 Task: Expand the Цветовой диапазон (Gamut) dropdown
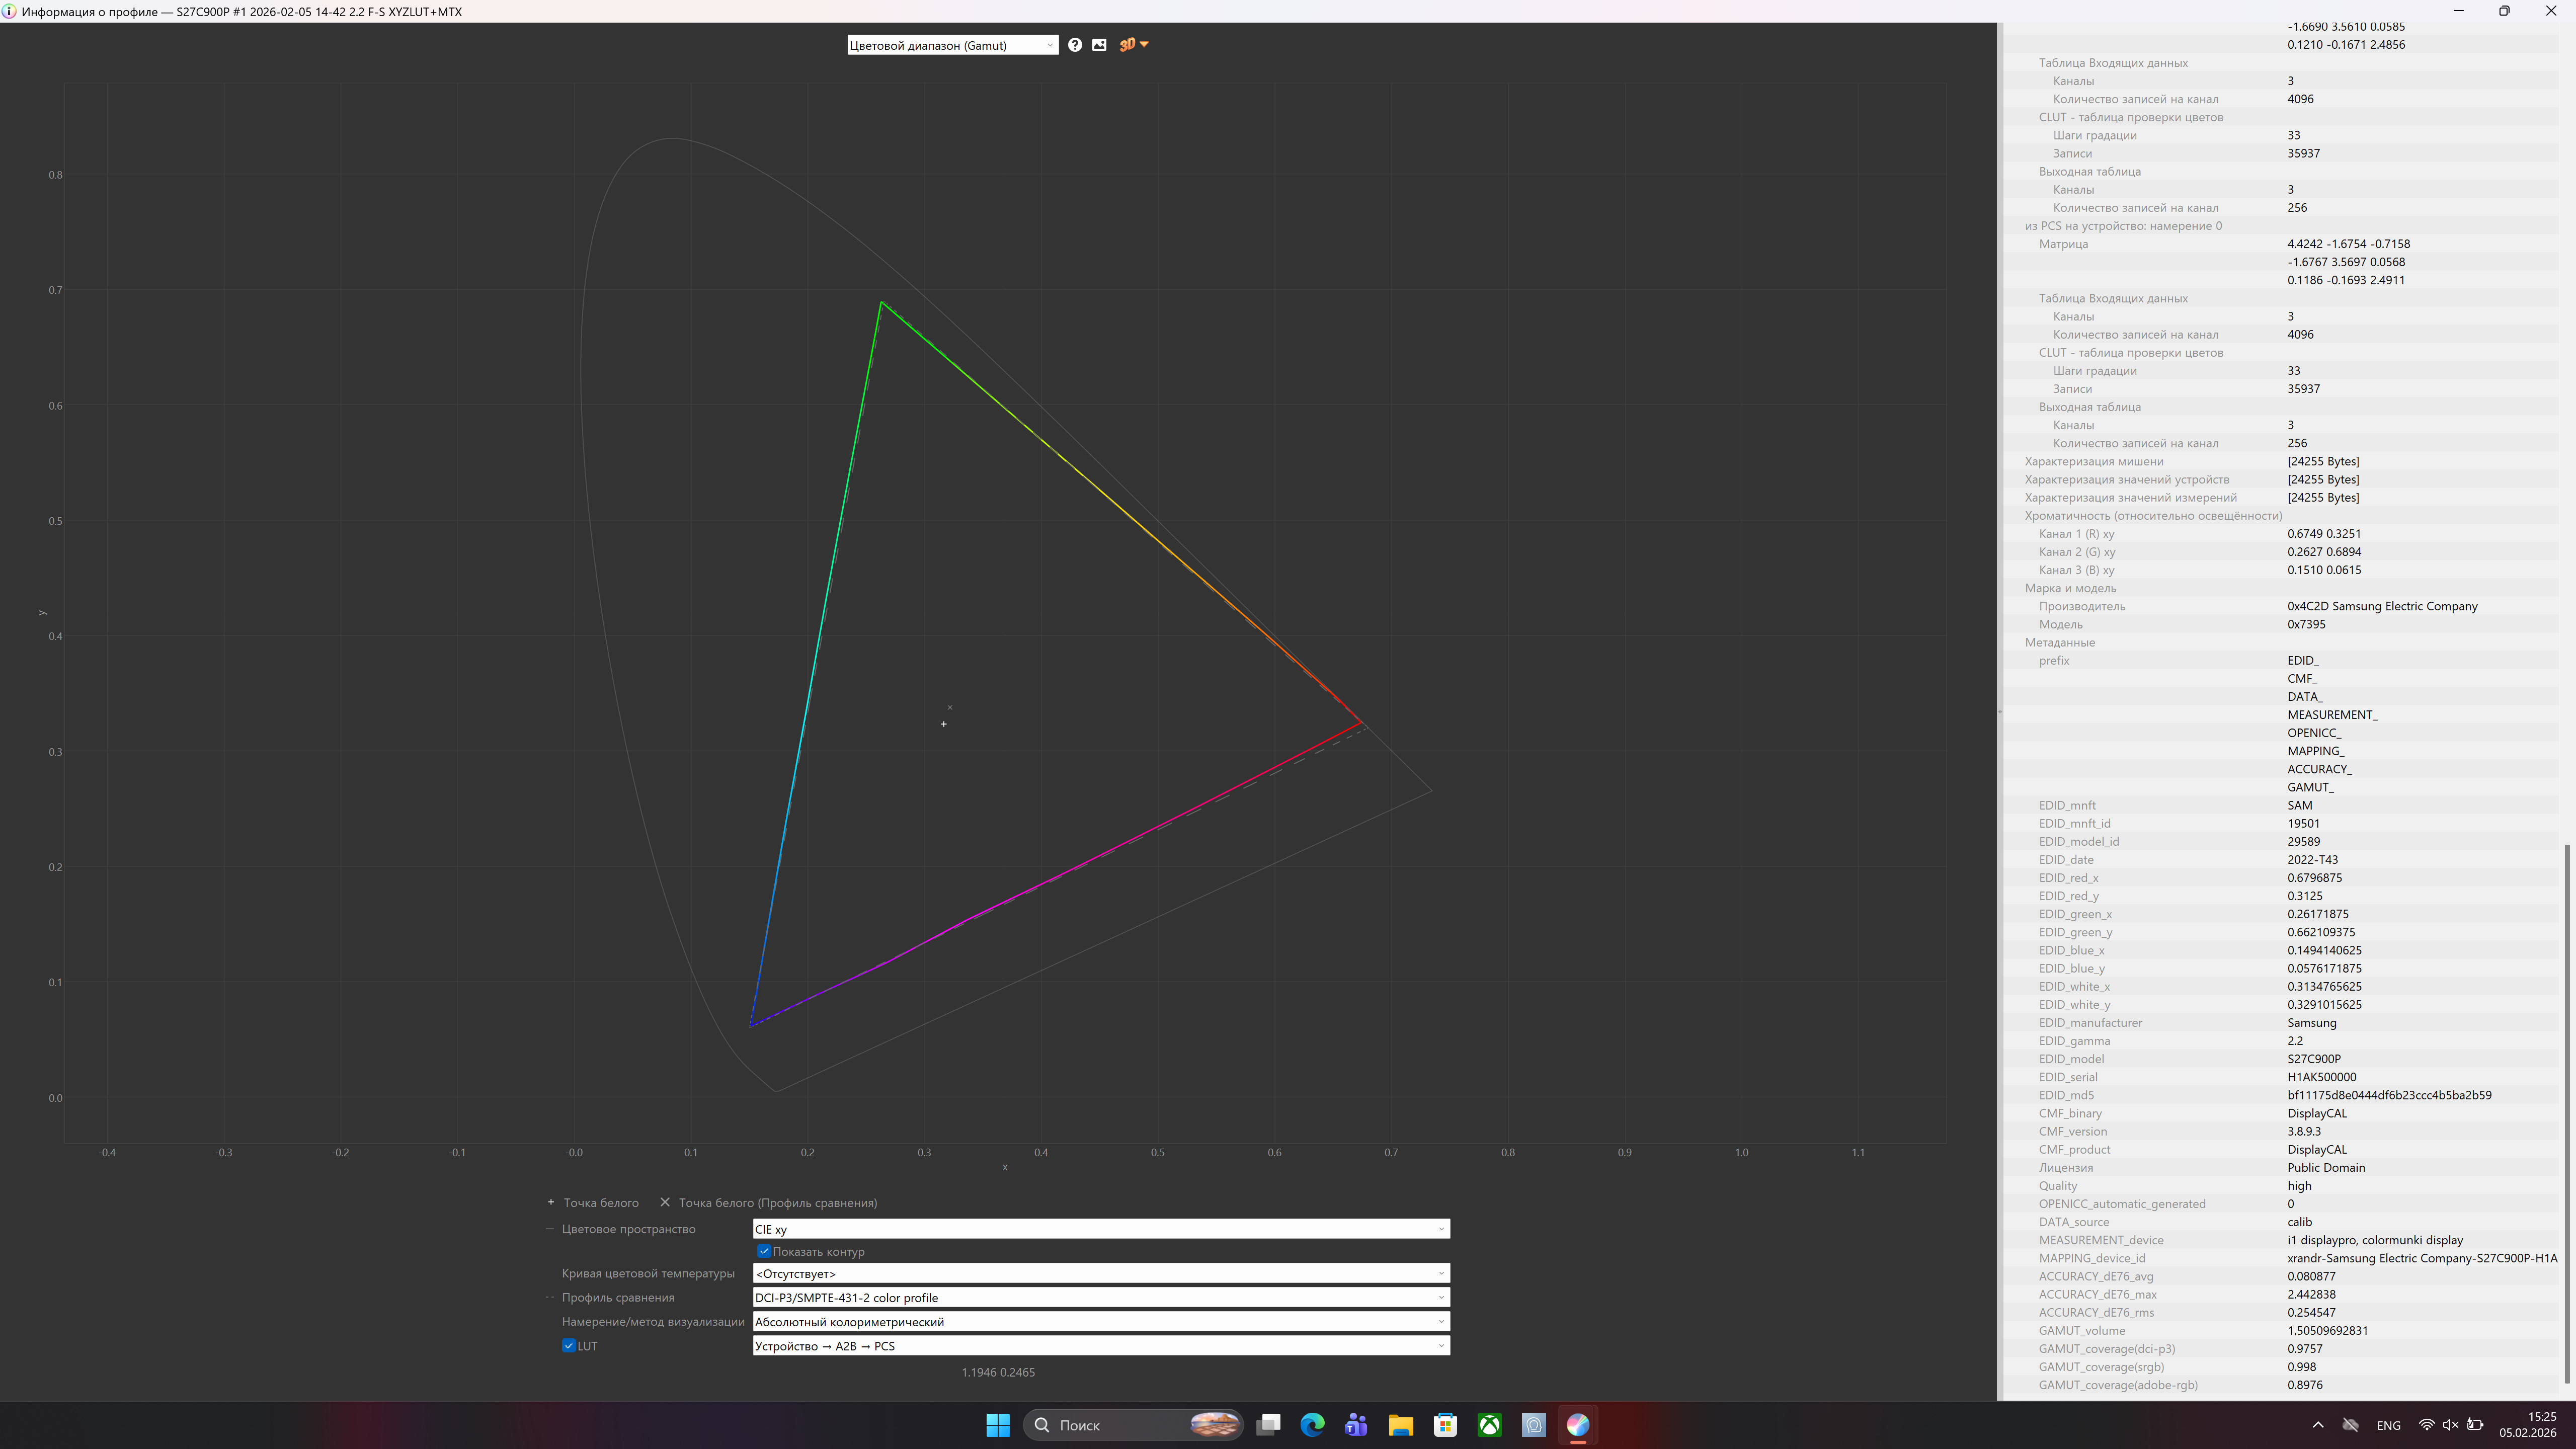[x=952, y=45]
